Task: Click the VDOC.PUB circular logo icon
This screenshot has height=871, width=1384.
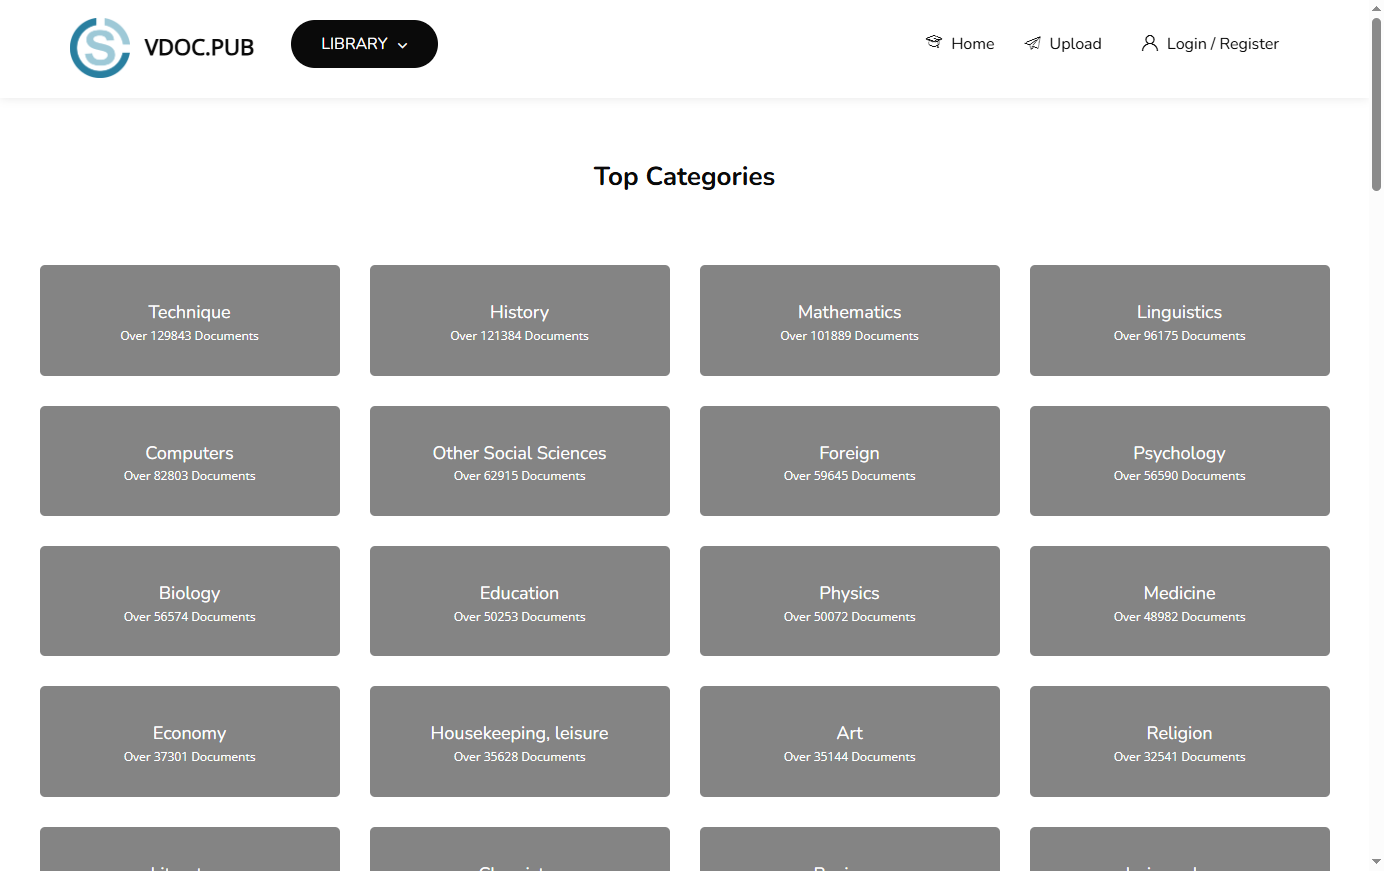Action: point(100,47)
